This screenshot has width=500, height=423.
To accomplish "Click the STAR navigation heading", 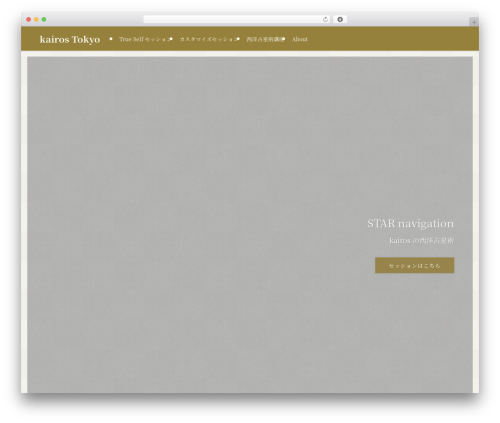I will 410,224.
